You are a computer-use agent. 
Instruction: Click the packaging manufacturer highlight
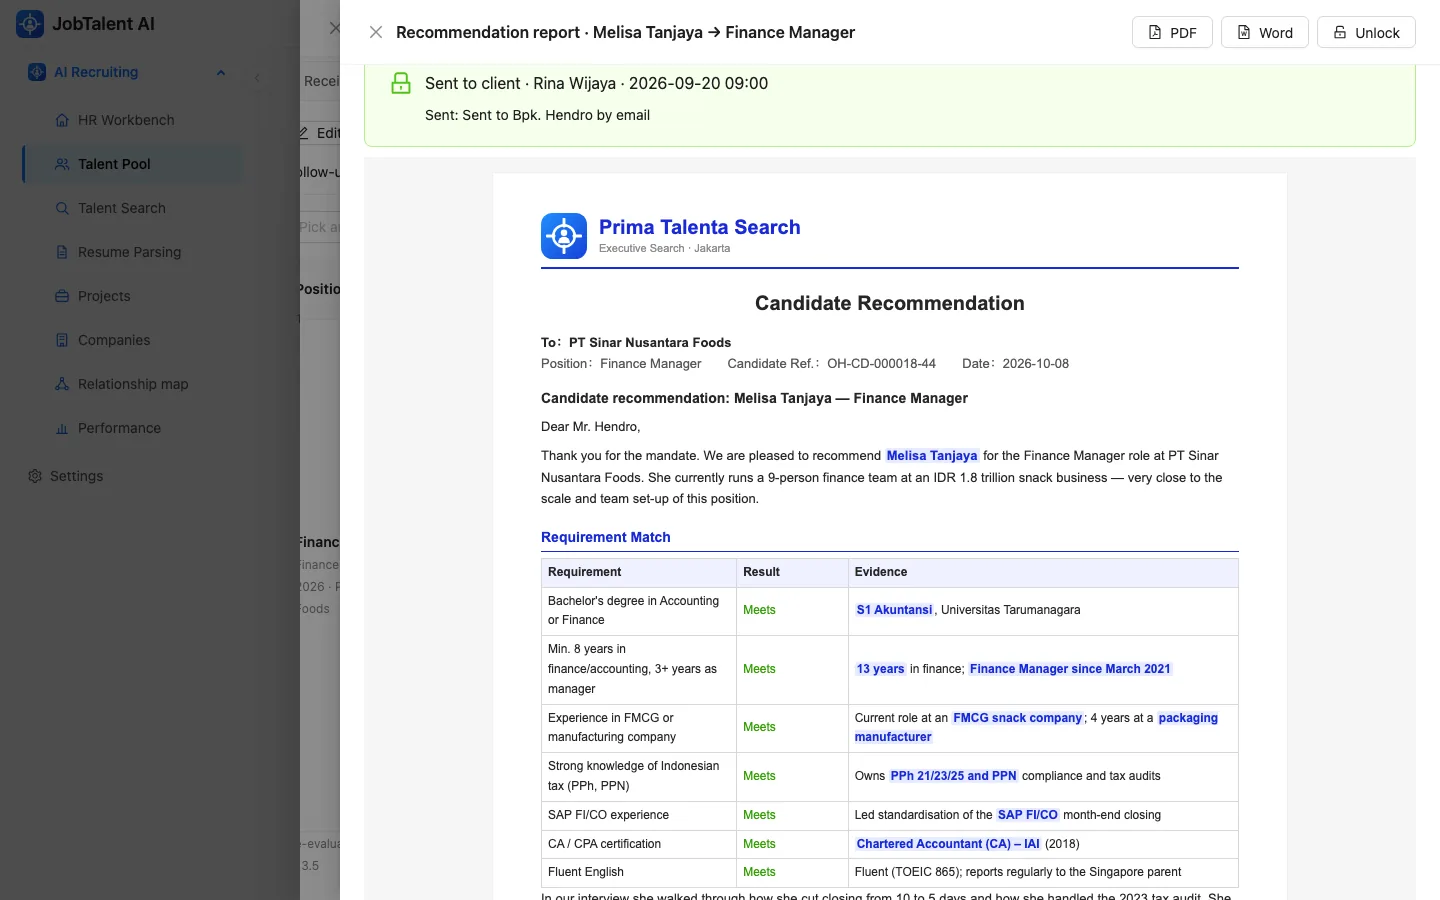1036,727
